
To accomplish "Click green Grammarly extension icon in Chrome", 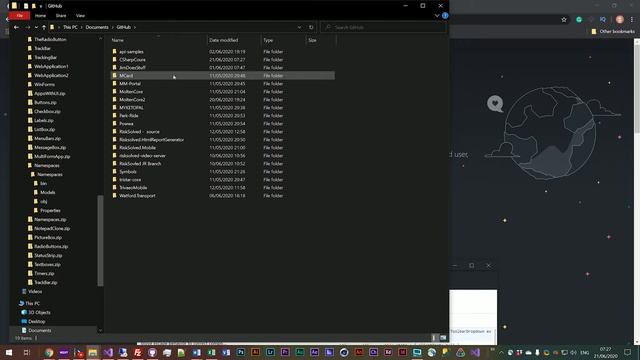I will click(579, 20).
